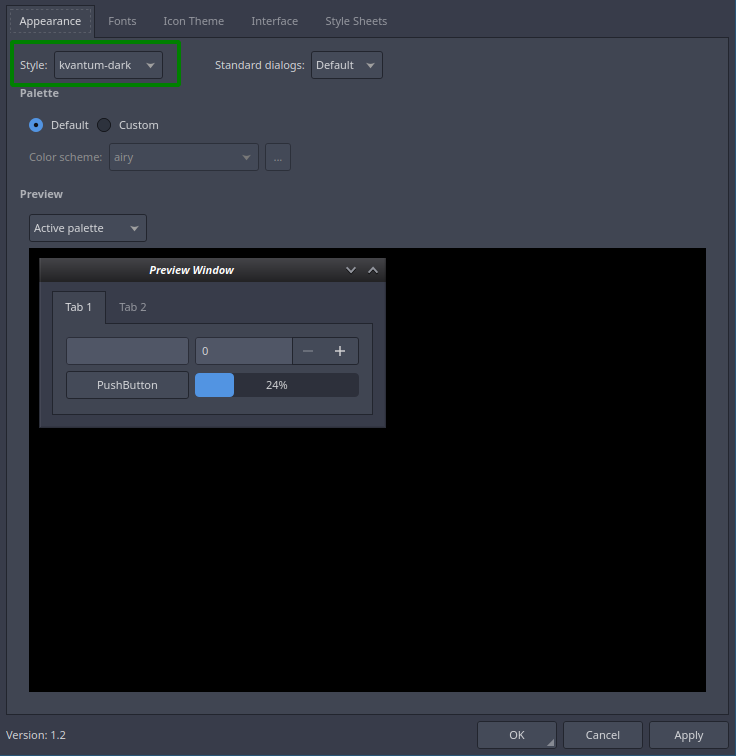This screenshot has height=756, width=736.
Task: Go to the Style Sheets tab
Action: [356, 21]
